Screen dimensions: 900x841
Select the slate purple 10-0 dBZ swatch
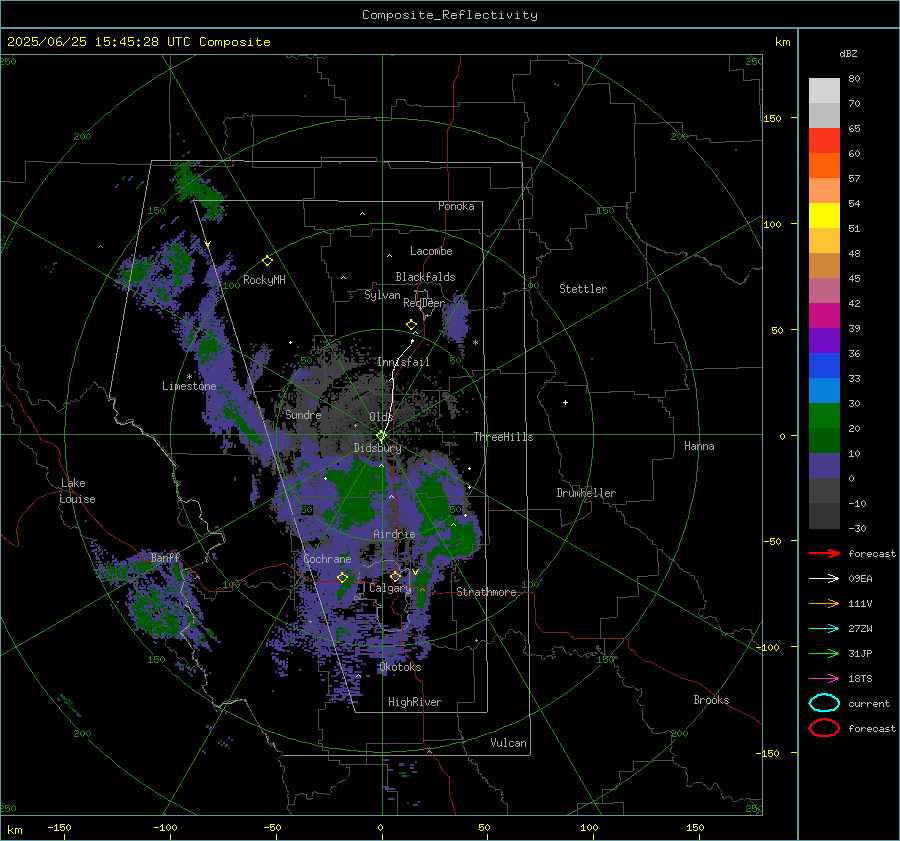[824, 466]
